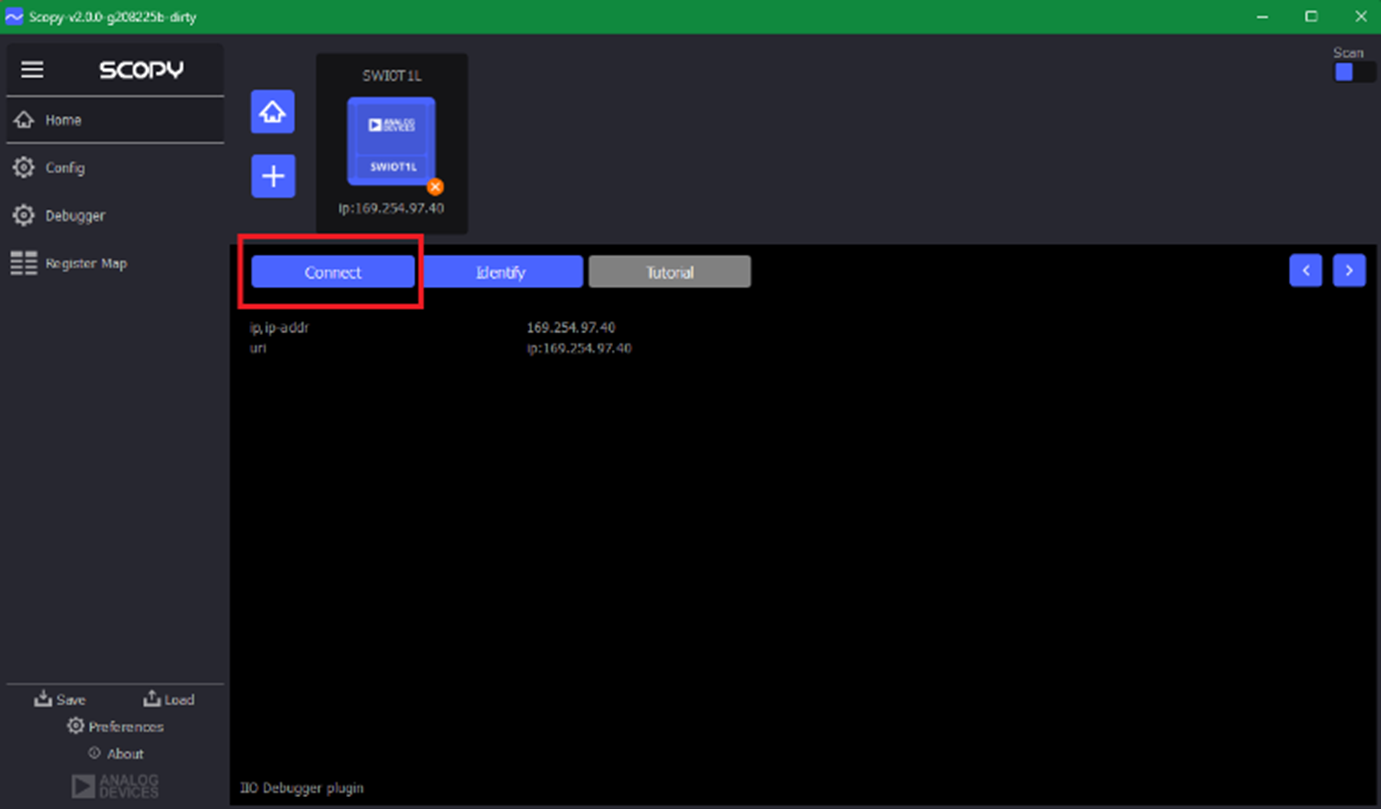Click the Connect button
The image size is (1381, 809).
(x=333, y=272)
